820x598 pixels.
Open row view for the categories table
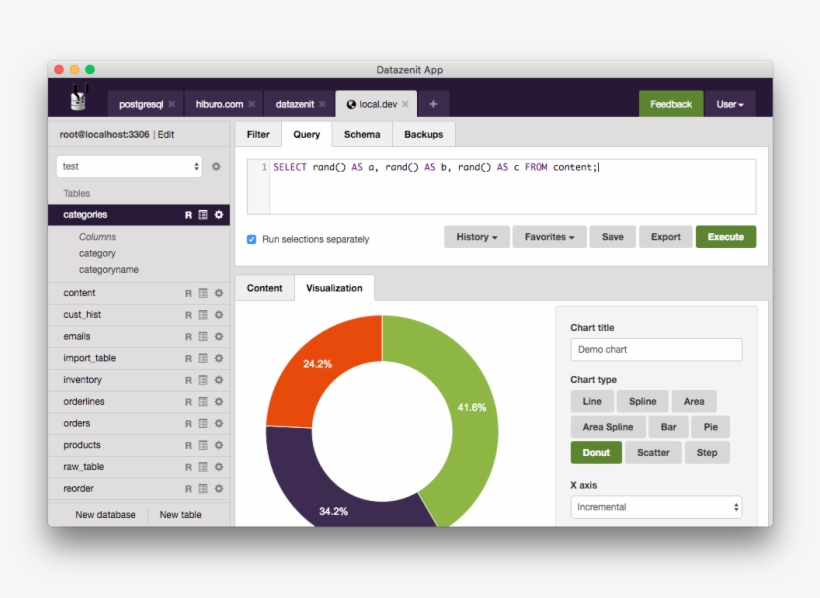coord(188,214)
